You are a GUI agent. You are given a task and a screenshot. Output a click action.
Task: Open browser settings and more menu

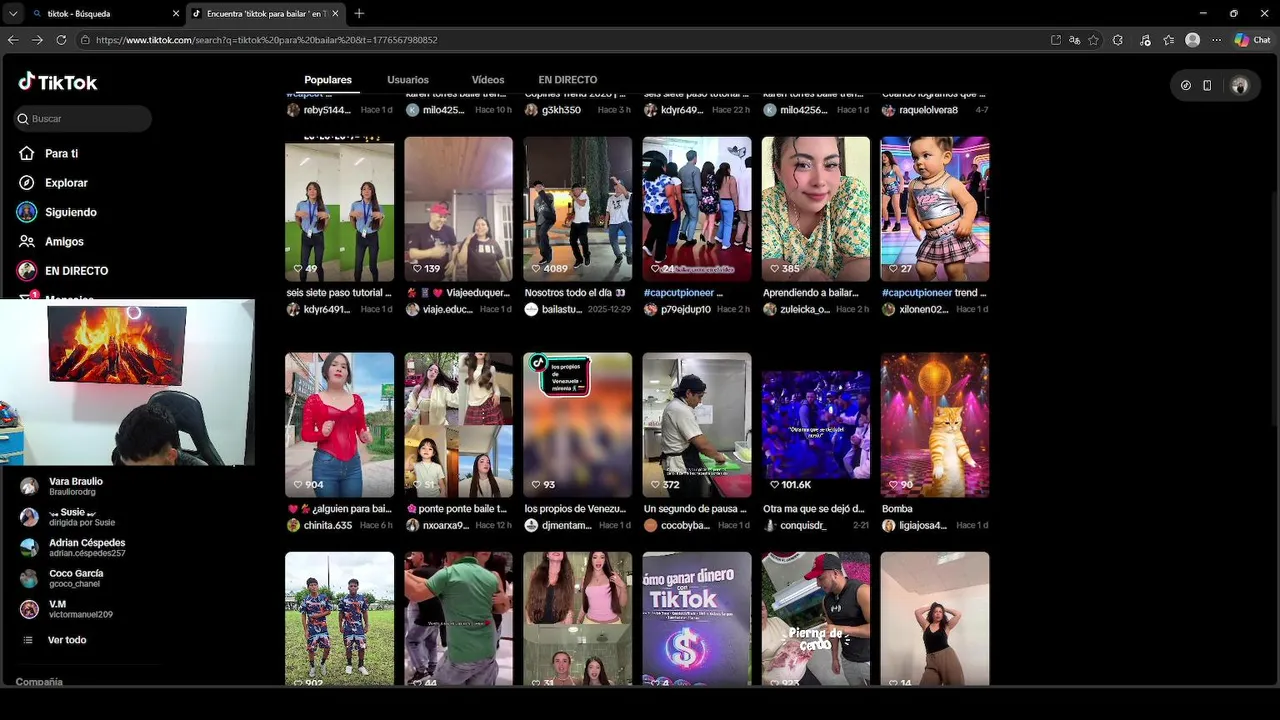pos(1216,40)
